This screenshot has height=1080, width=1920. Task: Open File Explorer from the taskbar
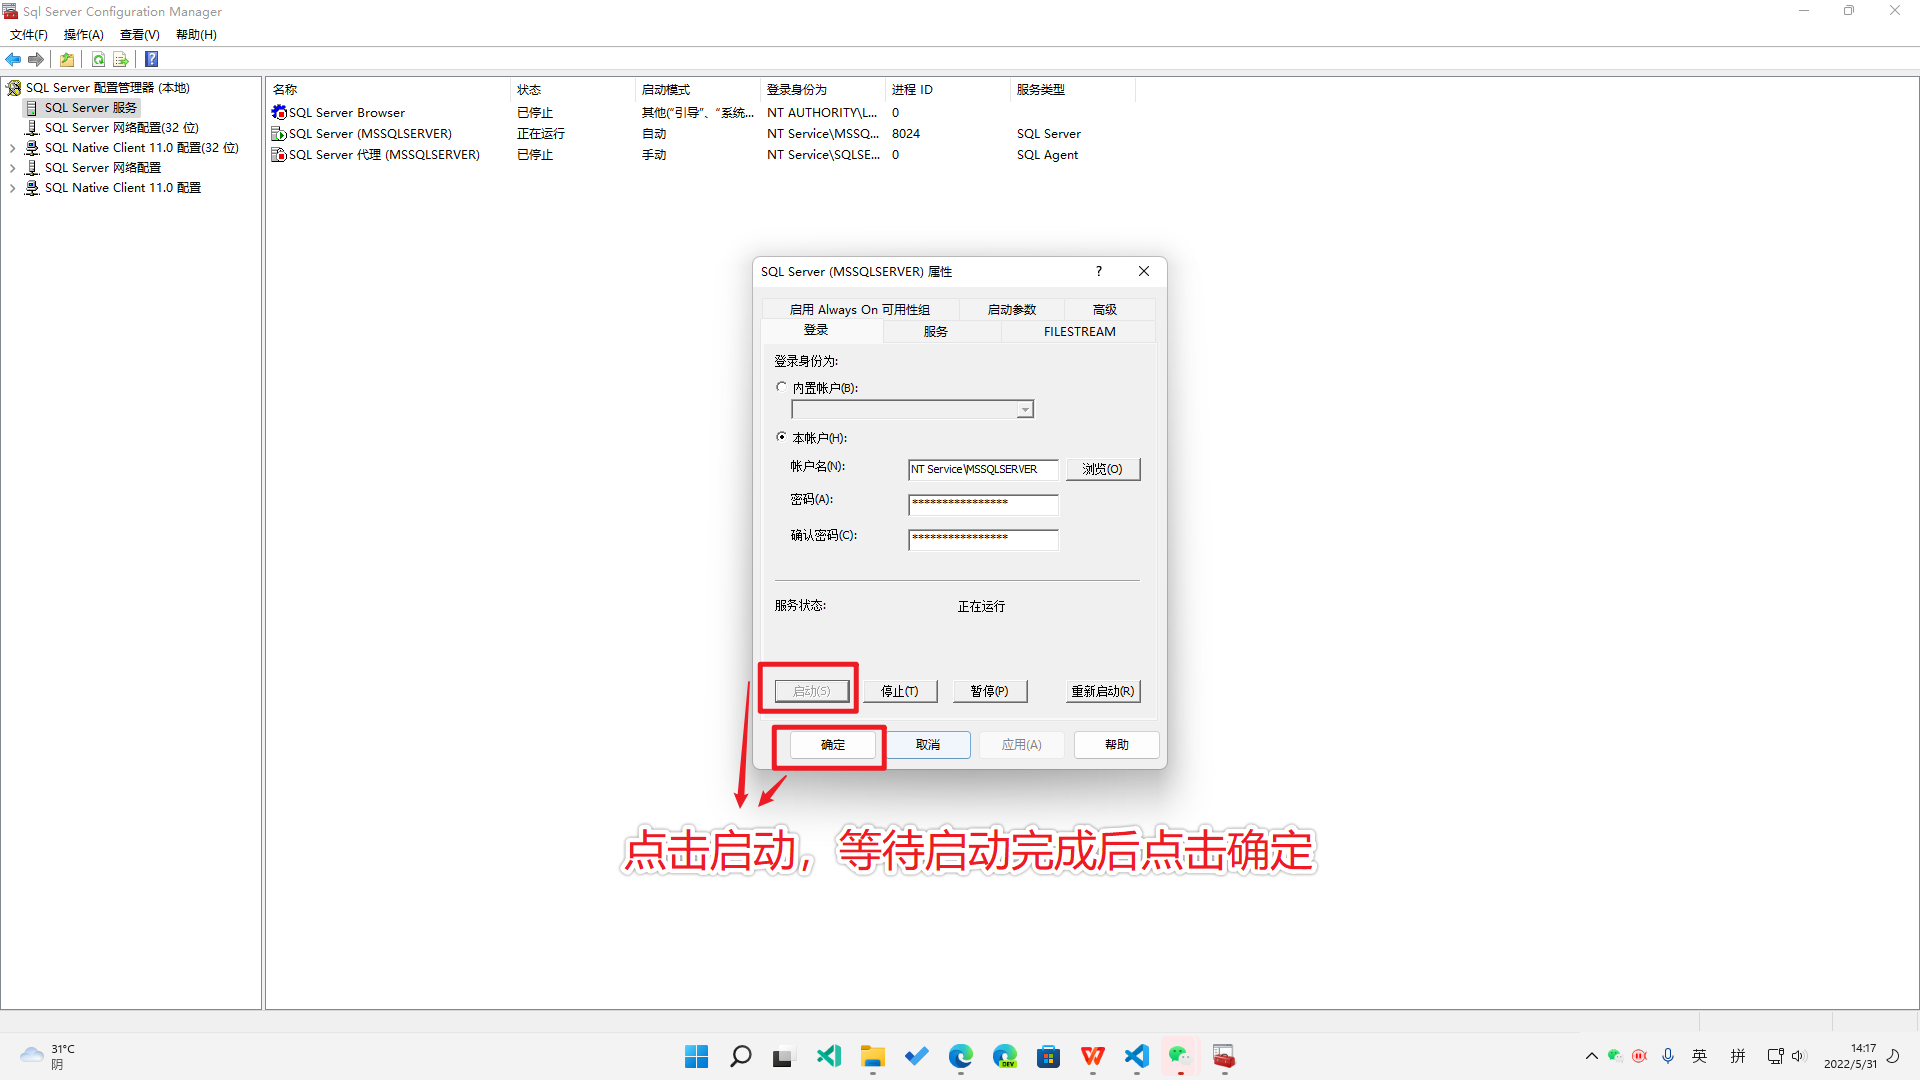coord(873,1057)
